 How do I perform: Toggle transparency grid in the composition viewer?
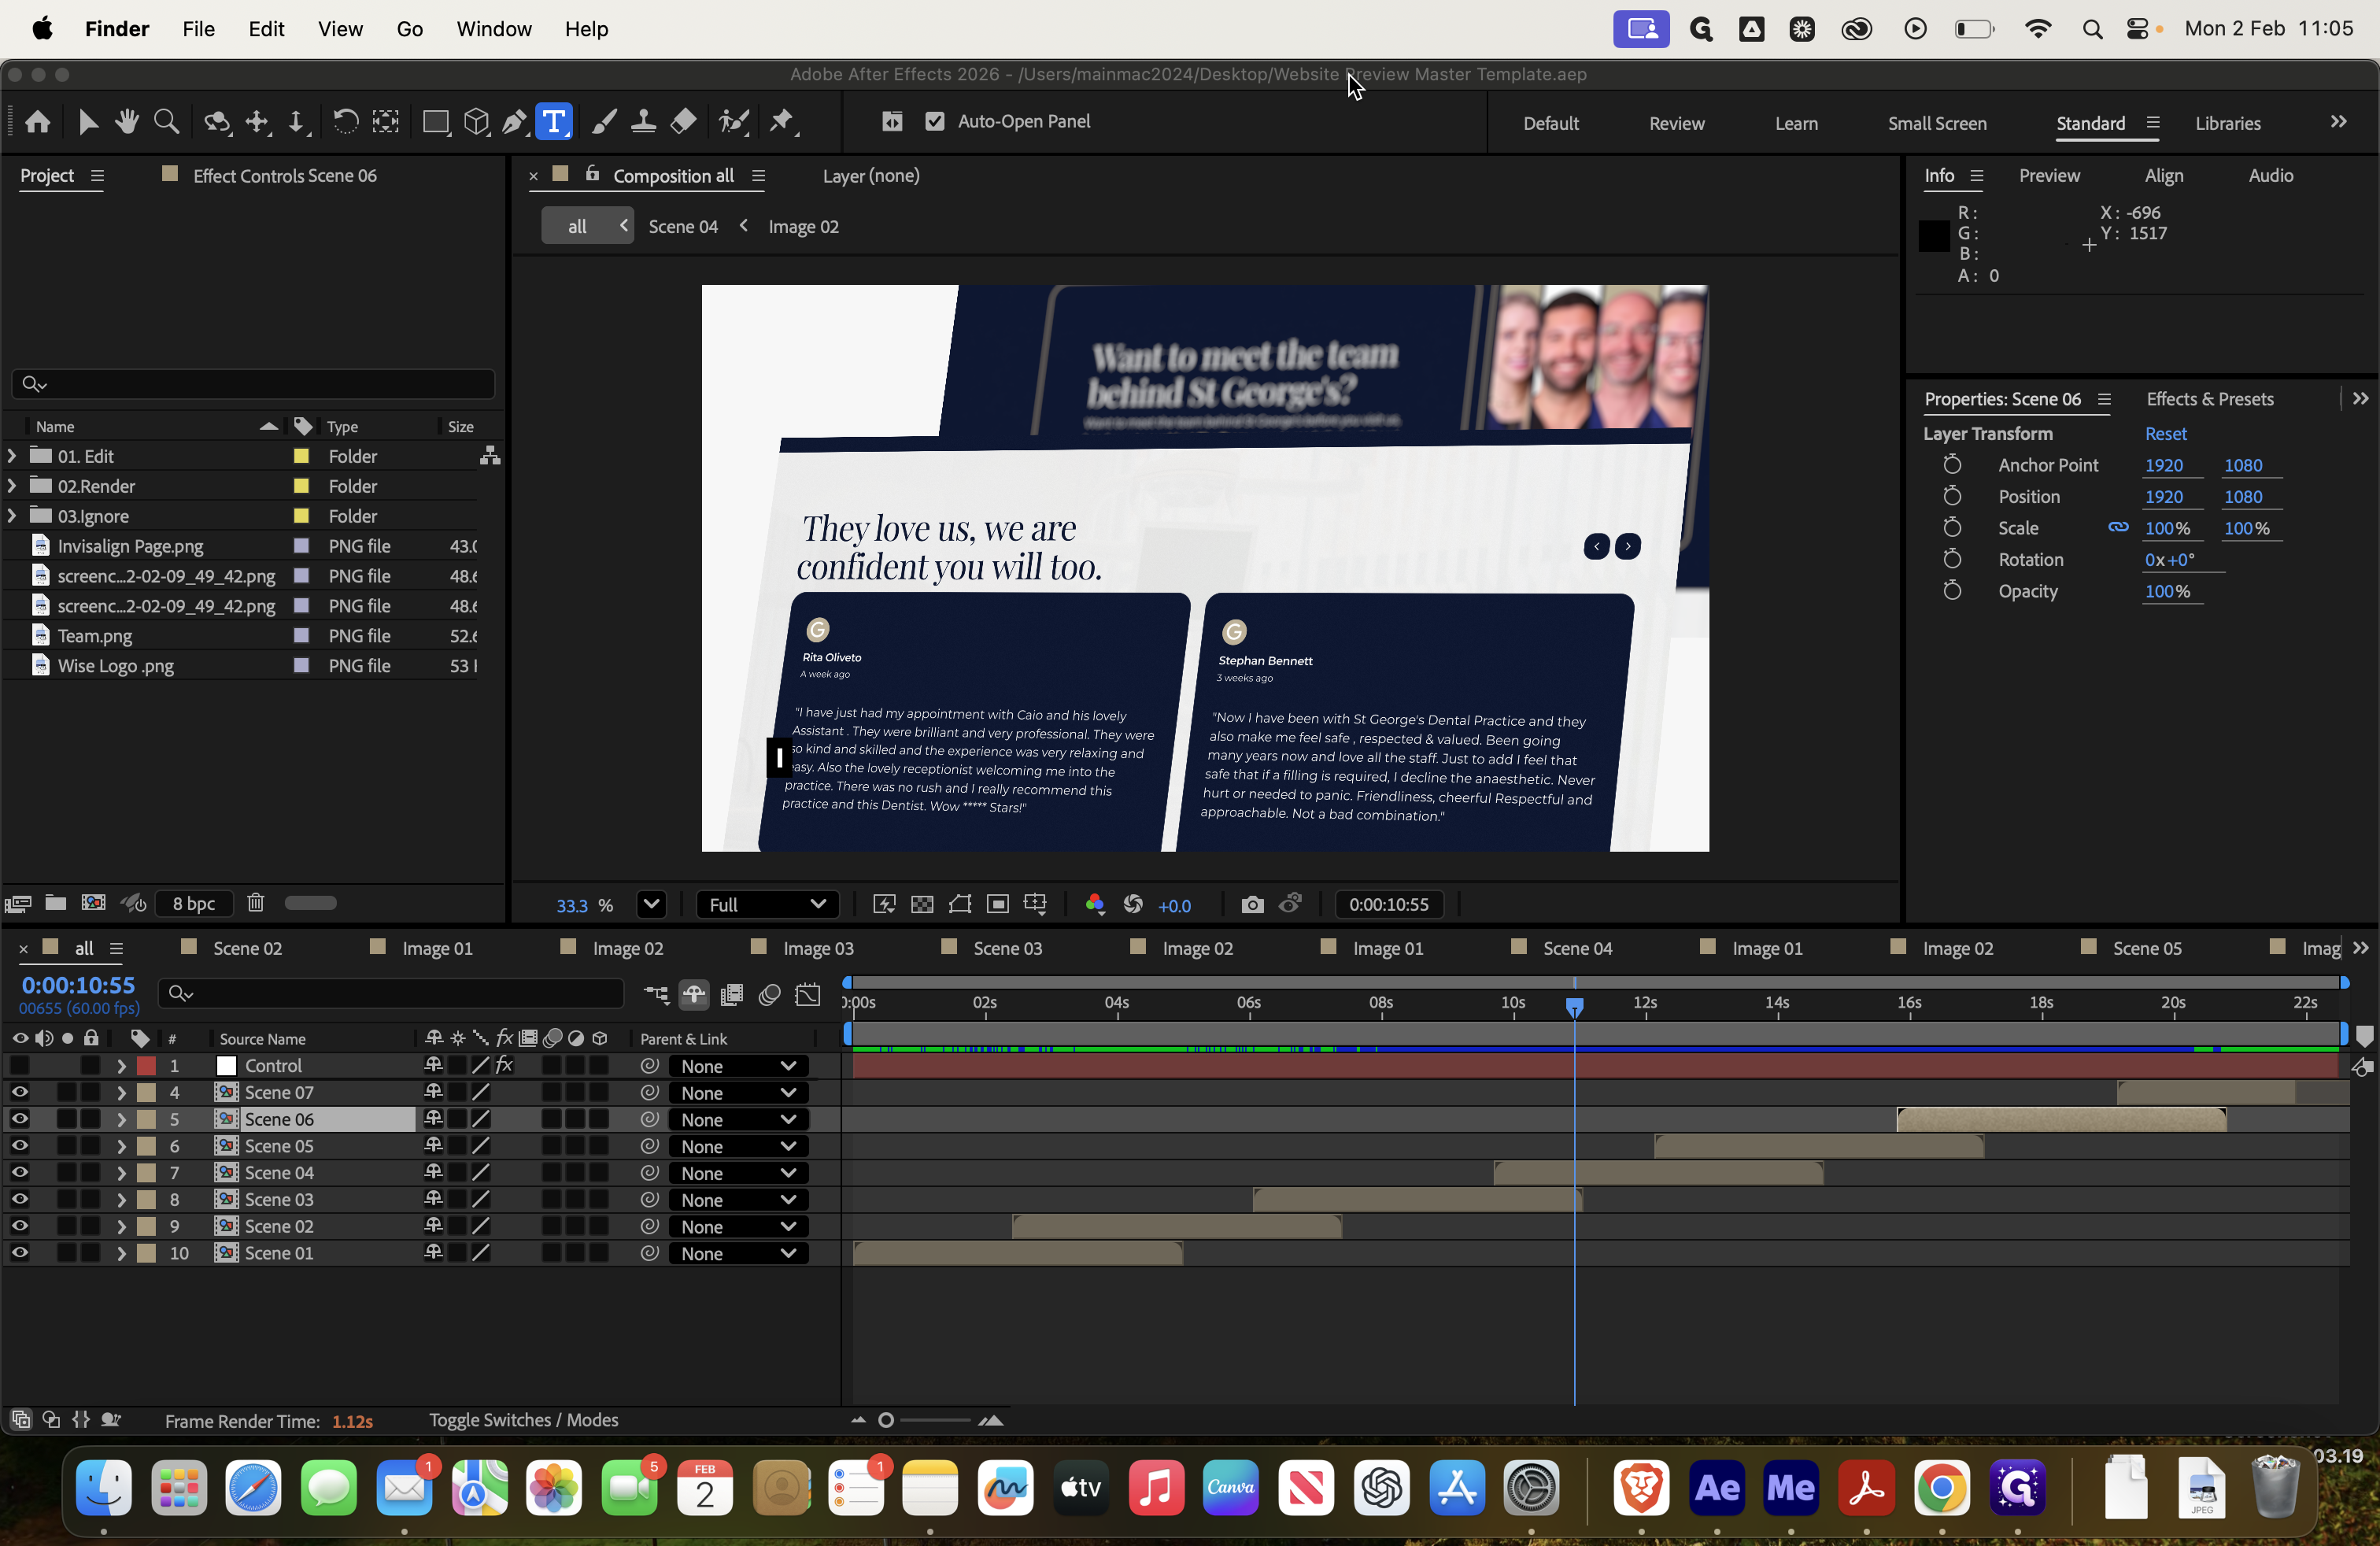(921, 904)
